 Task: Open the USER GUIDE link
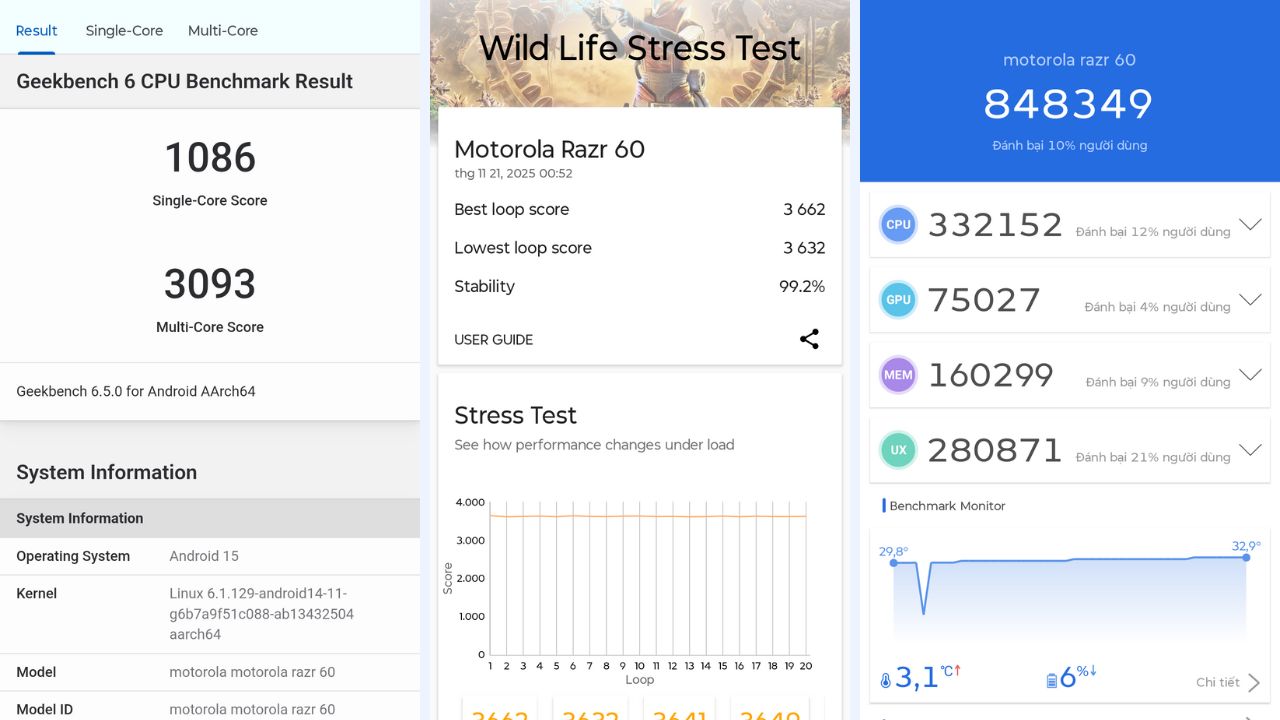(x=493, y=340)
